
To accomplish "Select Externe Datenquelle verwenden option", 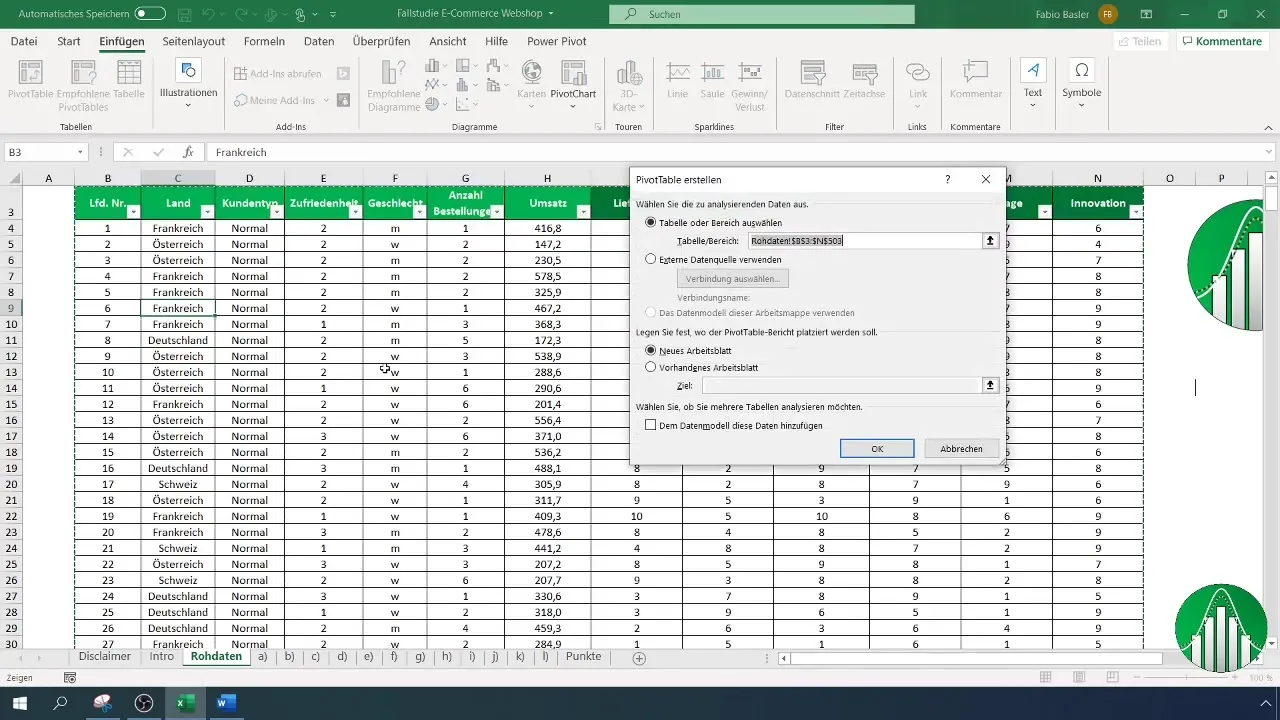I will click(652, 259).
